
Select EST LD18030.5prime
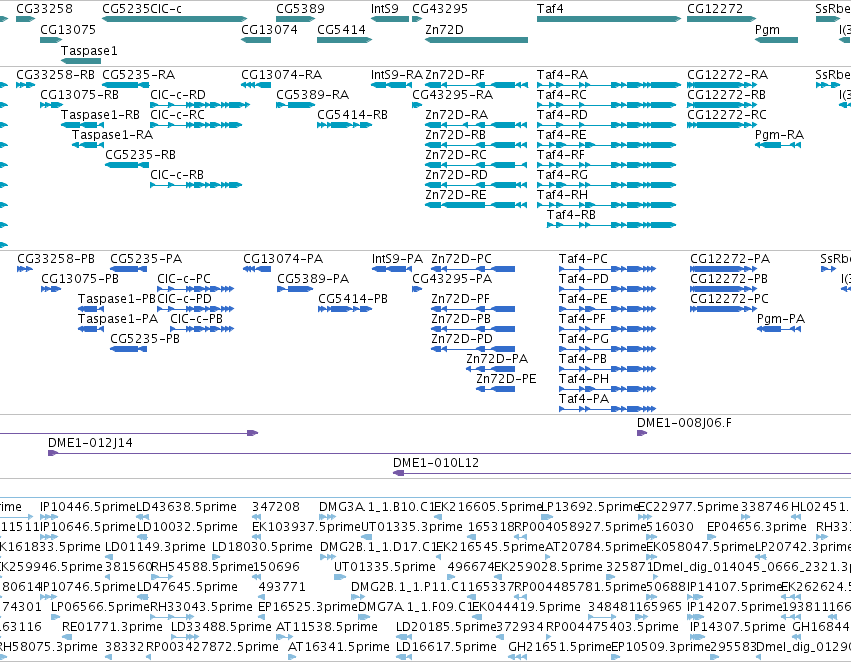[x=262, y=547]
